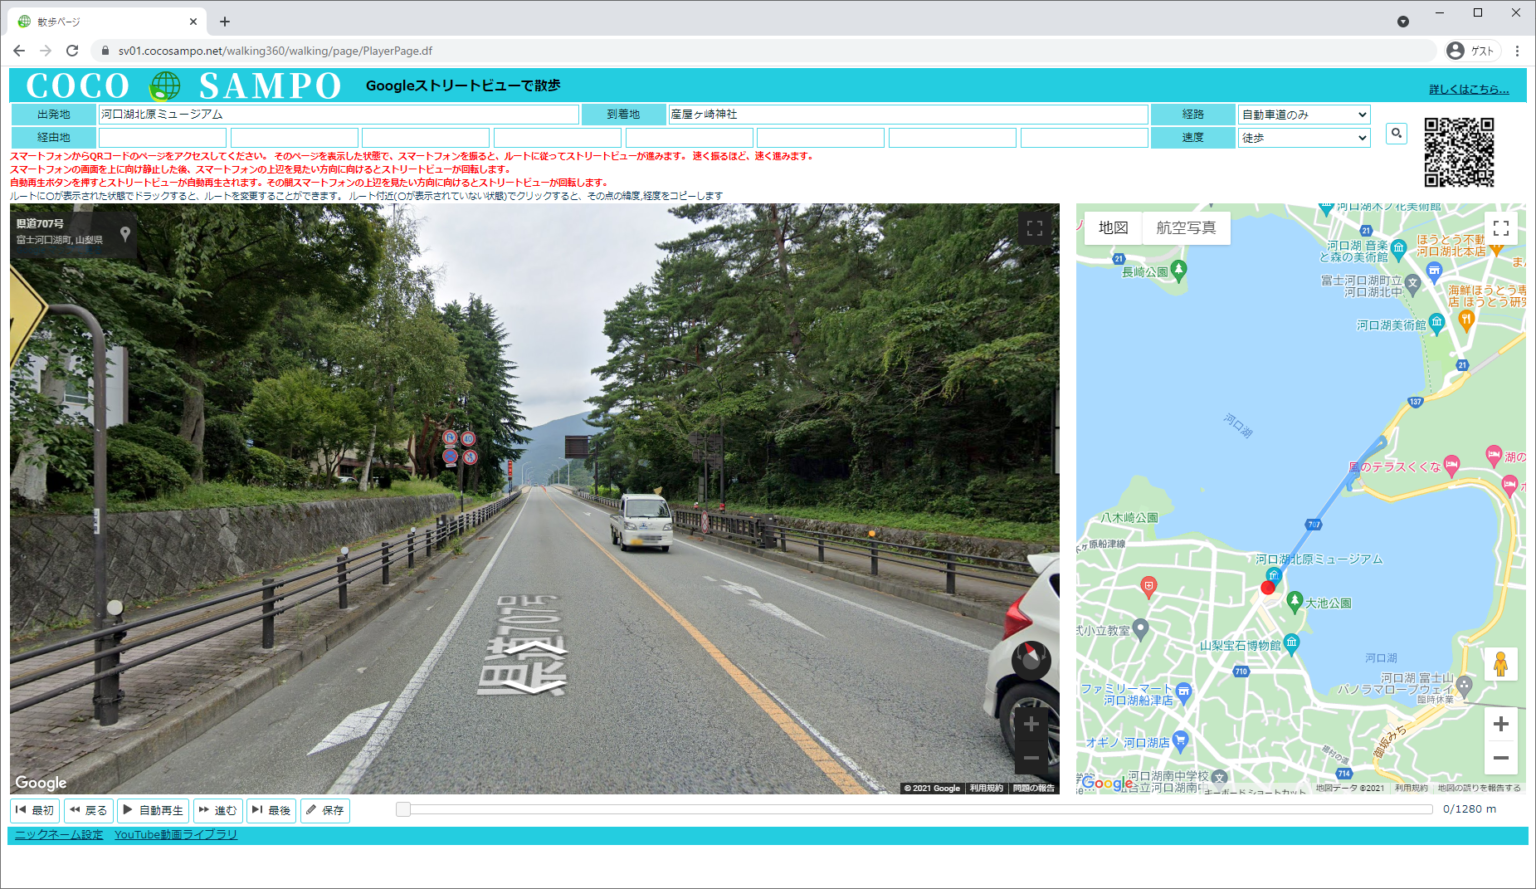
Task: Click the 山梨宝石博物館 museum marker
Action: click(1291, 643)
